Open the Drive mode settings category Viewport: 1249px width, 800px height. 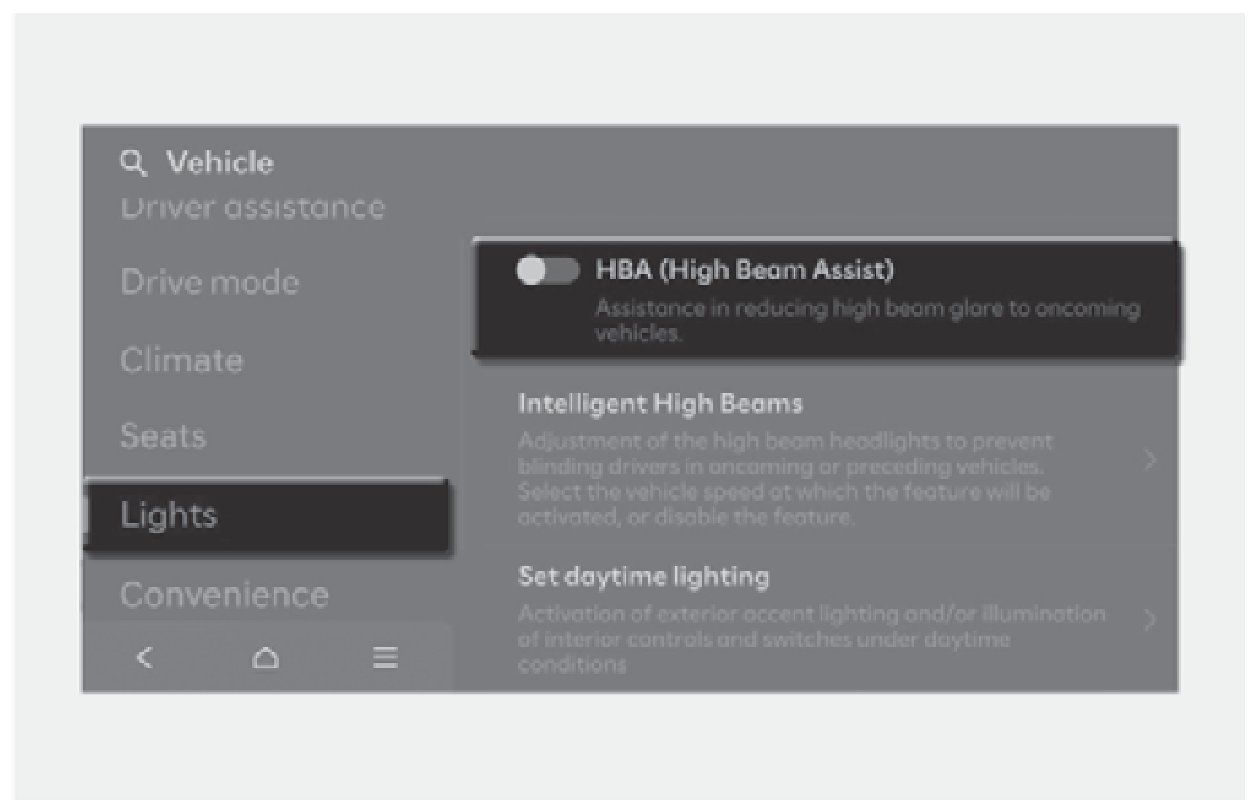[x=209, y=282]
